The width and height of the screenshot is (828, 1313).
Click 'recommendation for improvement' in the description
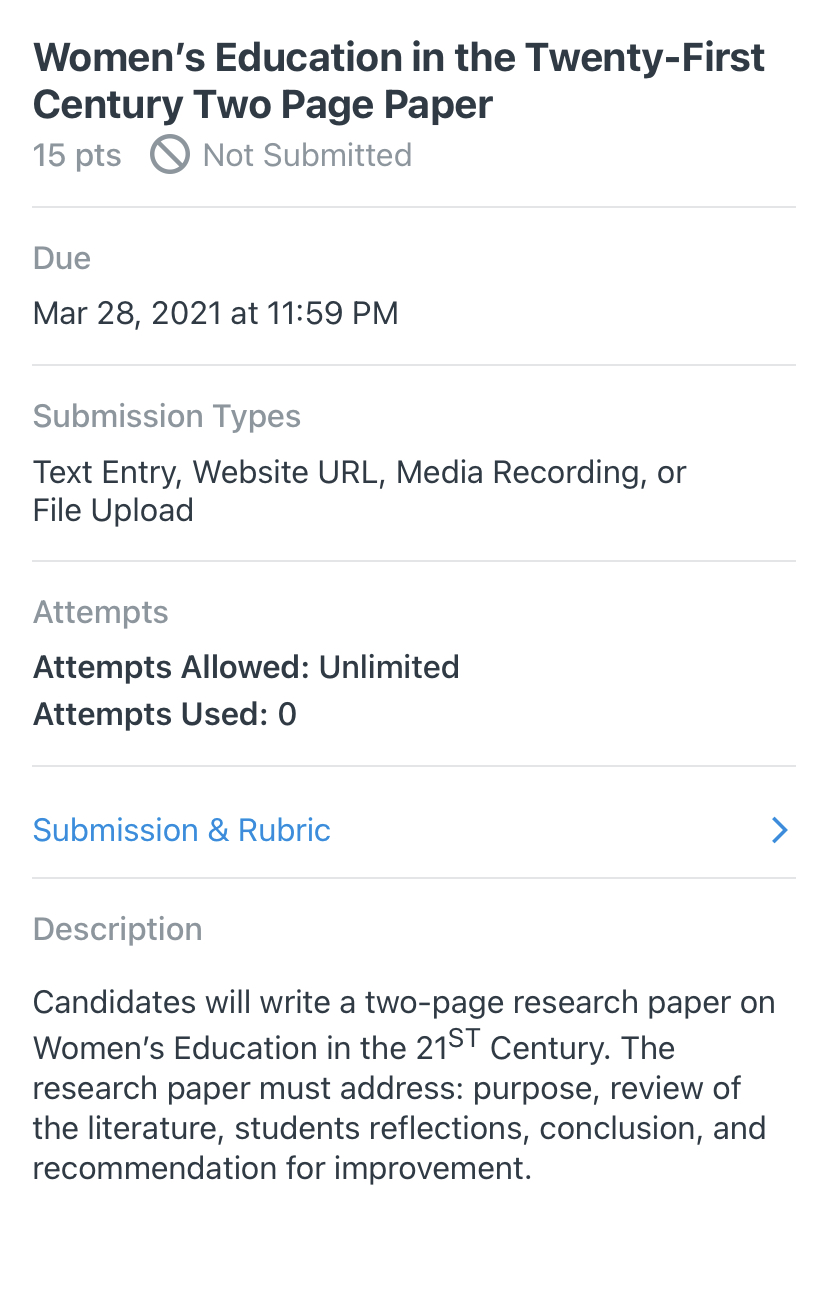pyautogui.click(x=280, y=1167)
